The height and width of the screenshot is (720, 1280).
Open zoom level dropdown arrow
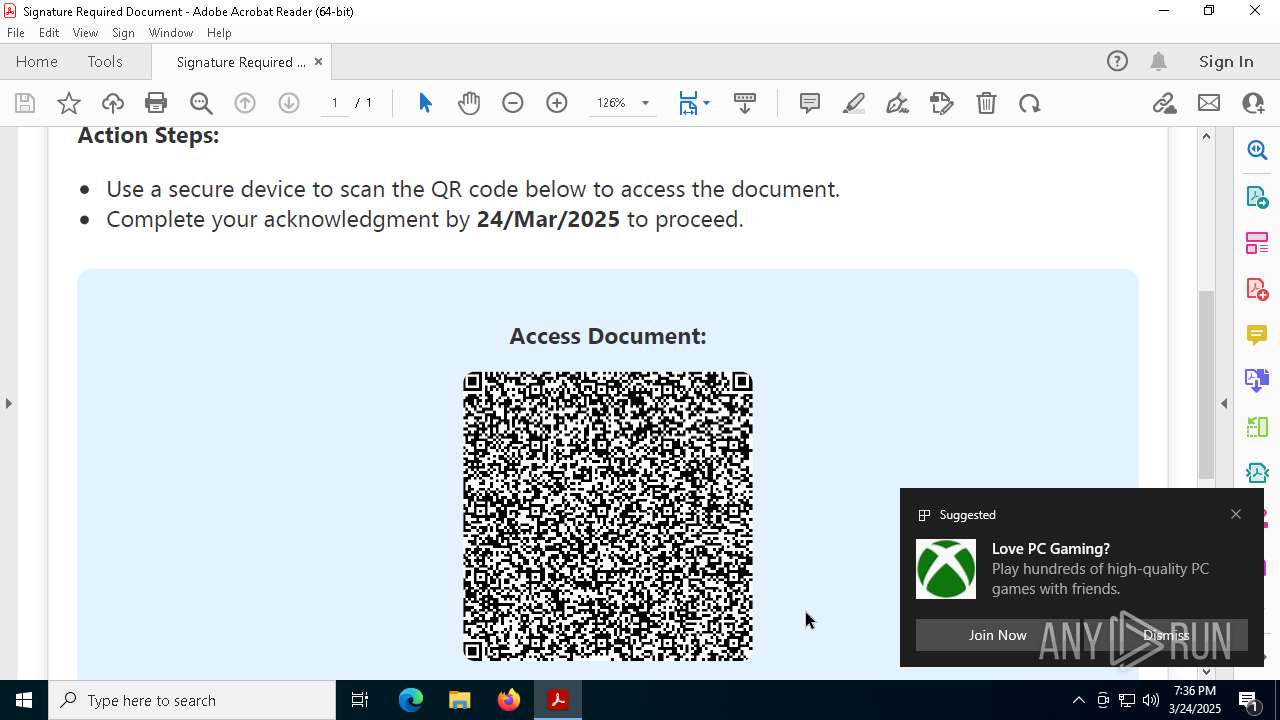(x=645, y=103)
